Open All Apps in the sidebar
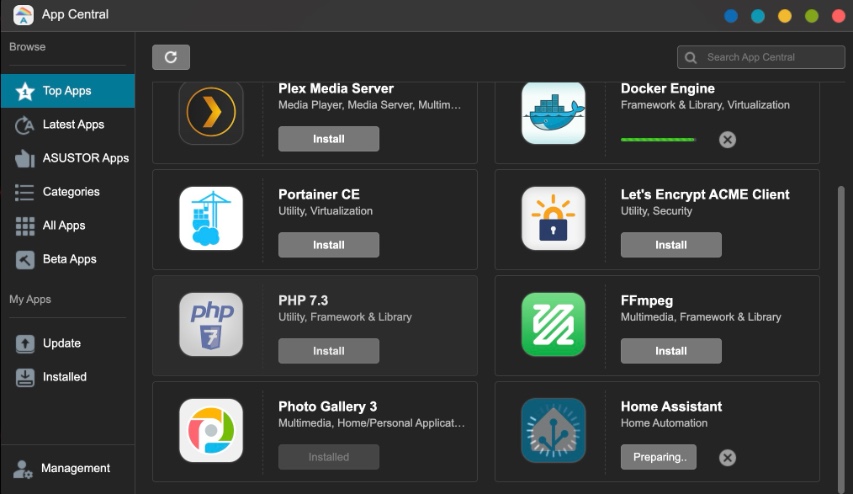 67,226
